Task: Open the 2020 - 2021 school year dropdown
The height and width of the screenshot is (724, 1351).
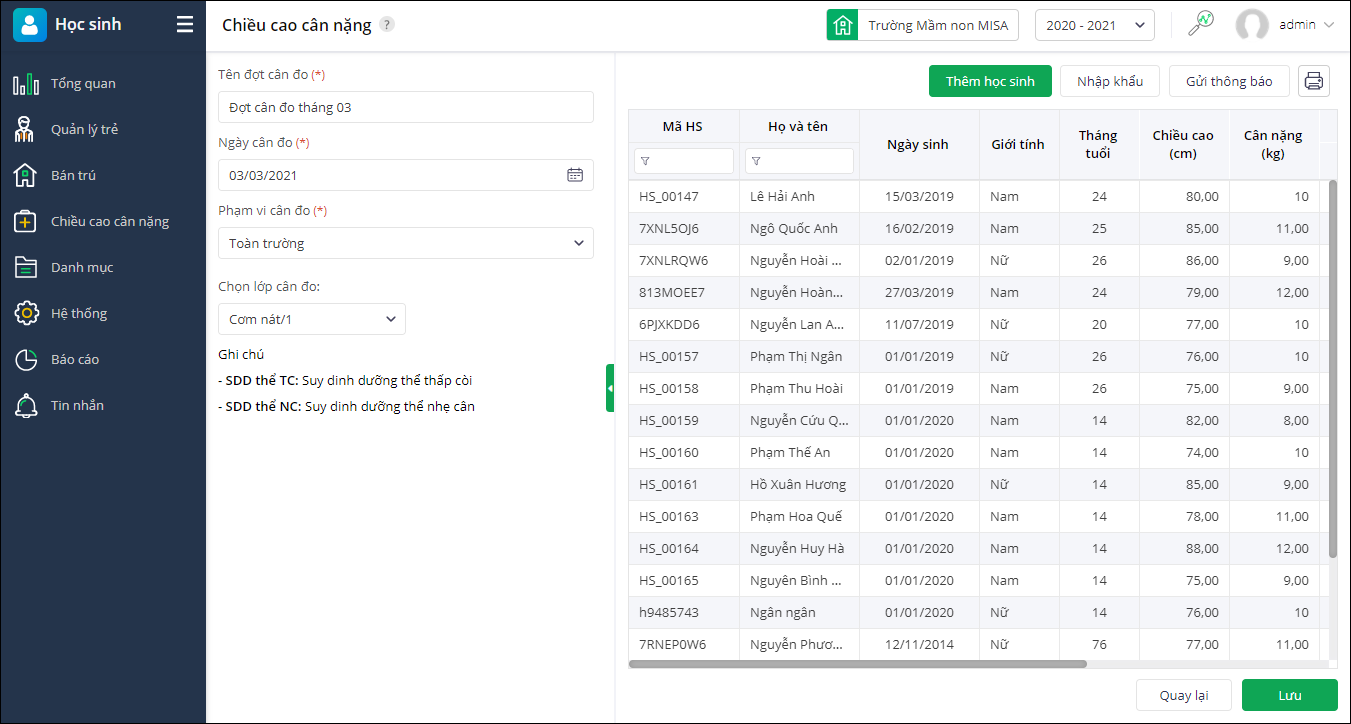Action: (x=1094, y=25)
